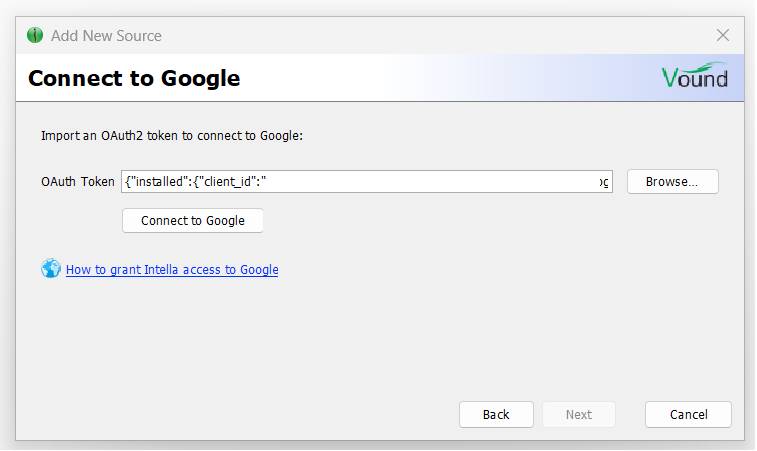
Task: Click the Import an OAuth2 token instruction text
Action: tap(172, 136)
